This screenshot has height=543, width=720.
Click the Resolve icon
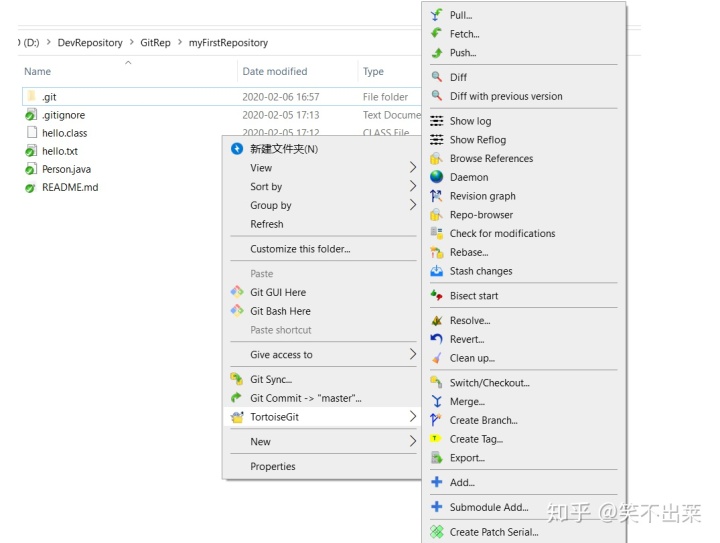coord(436,320)
